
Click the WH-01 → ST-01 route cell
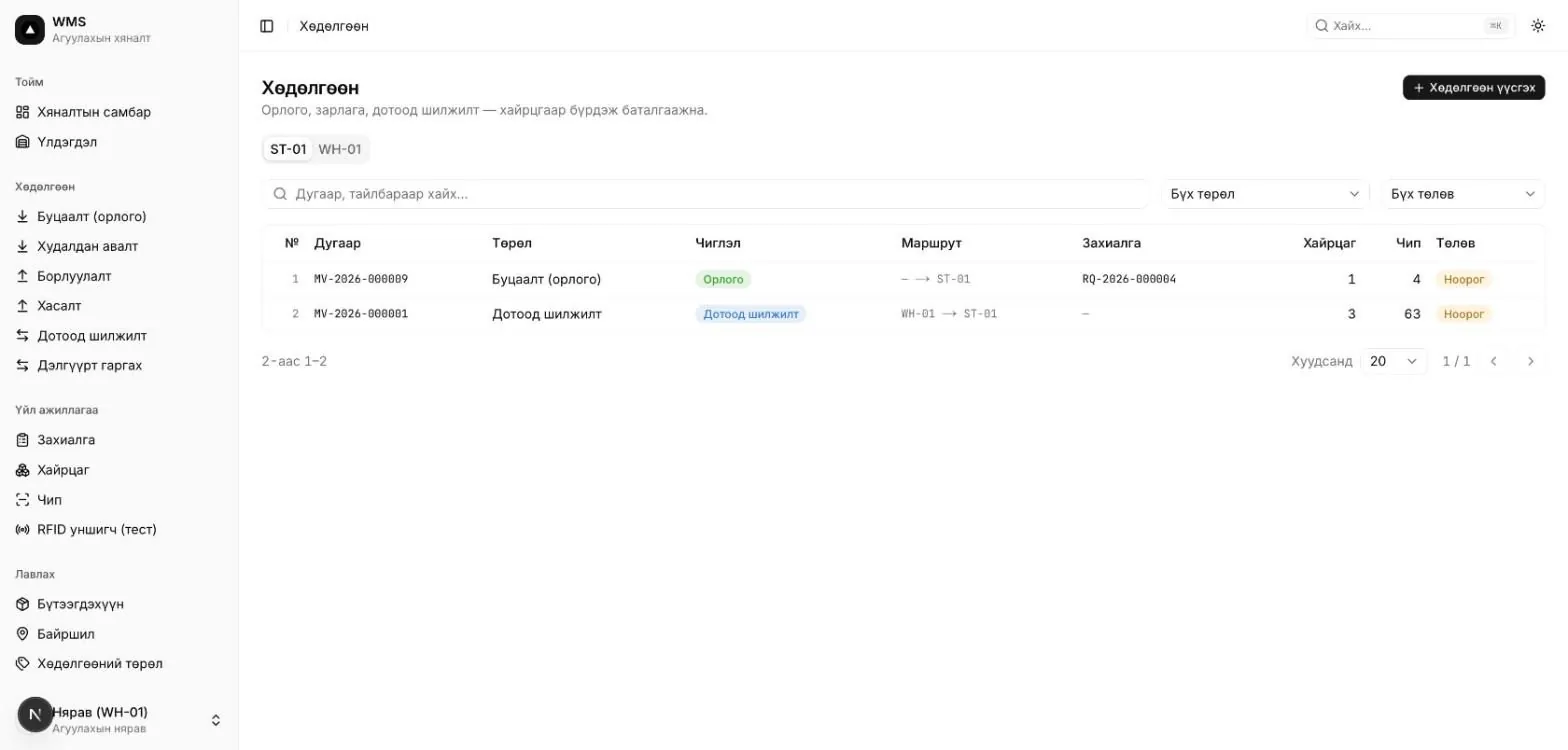pos(949,314)
